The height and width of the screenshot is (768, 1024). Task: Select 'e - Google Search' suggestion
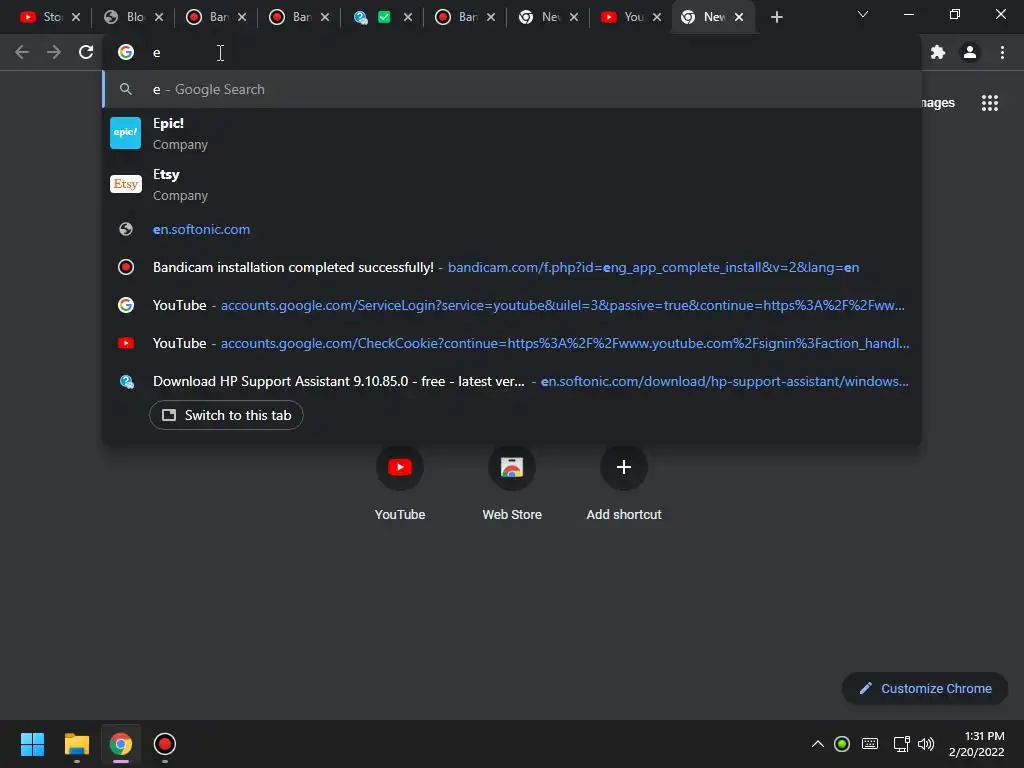[x=512, y=89]
